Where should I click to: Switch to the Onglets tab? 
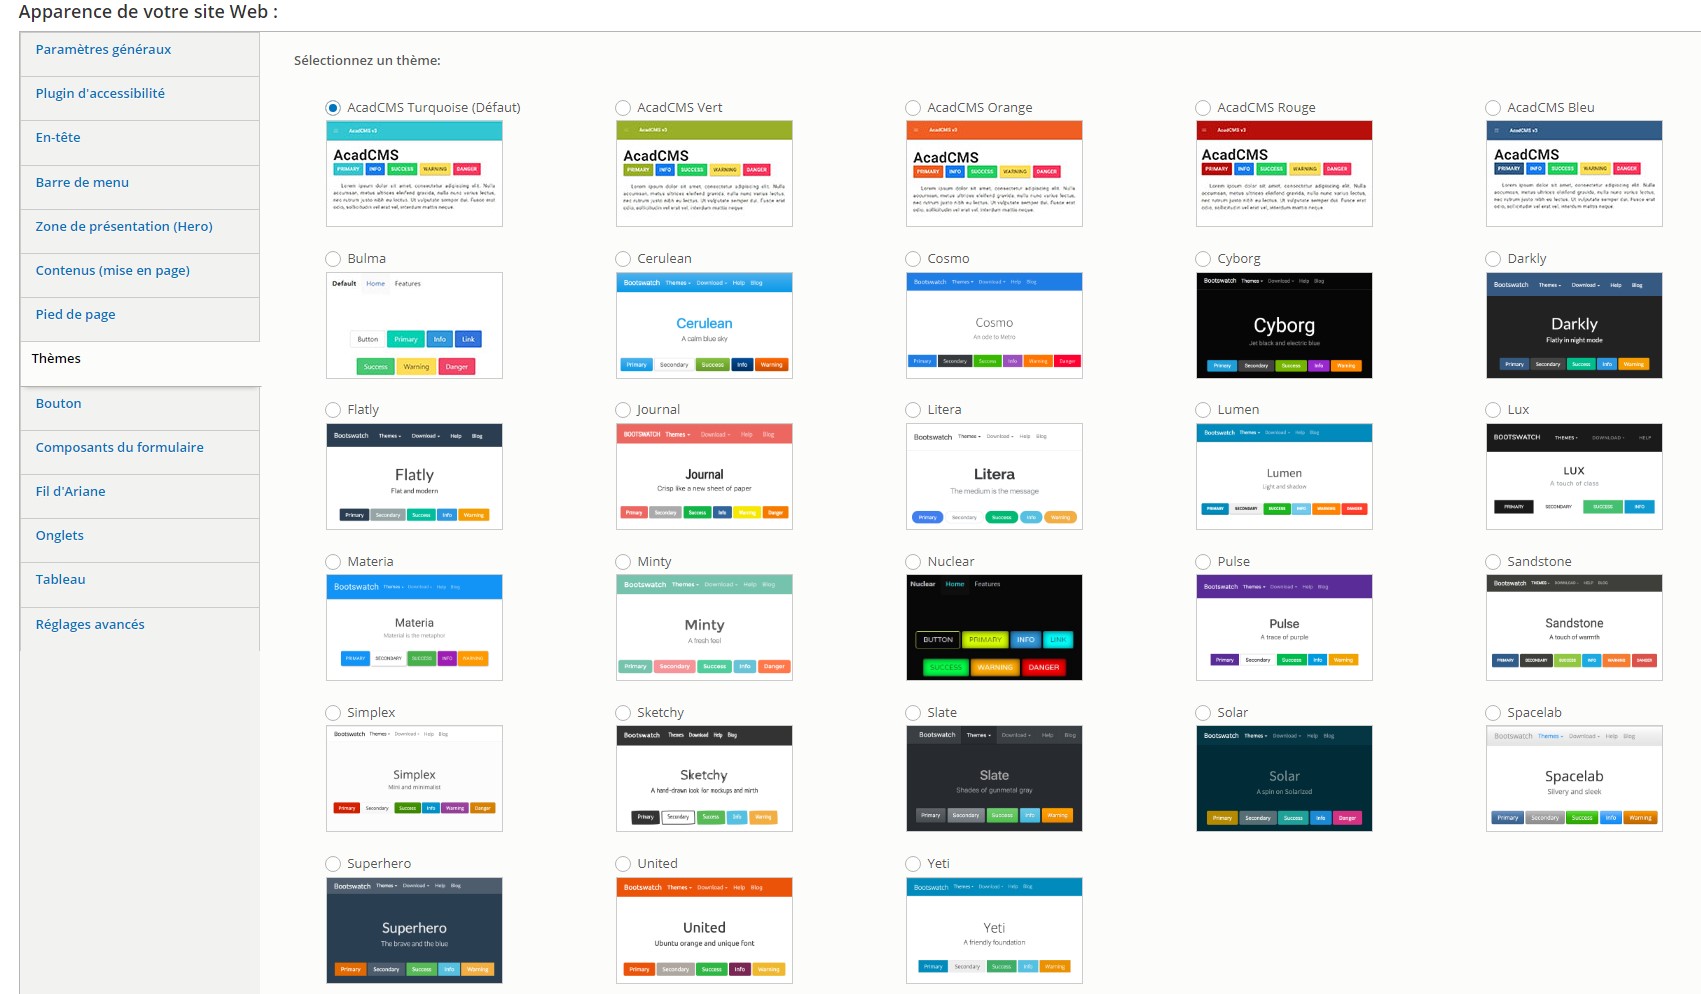pos(140,540)
